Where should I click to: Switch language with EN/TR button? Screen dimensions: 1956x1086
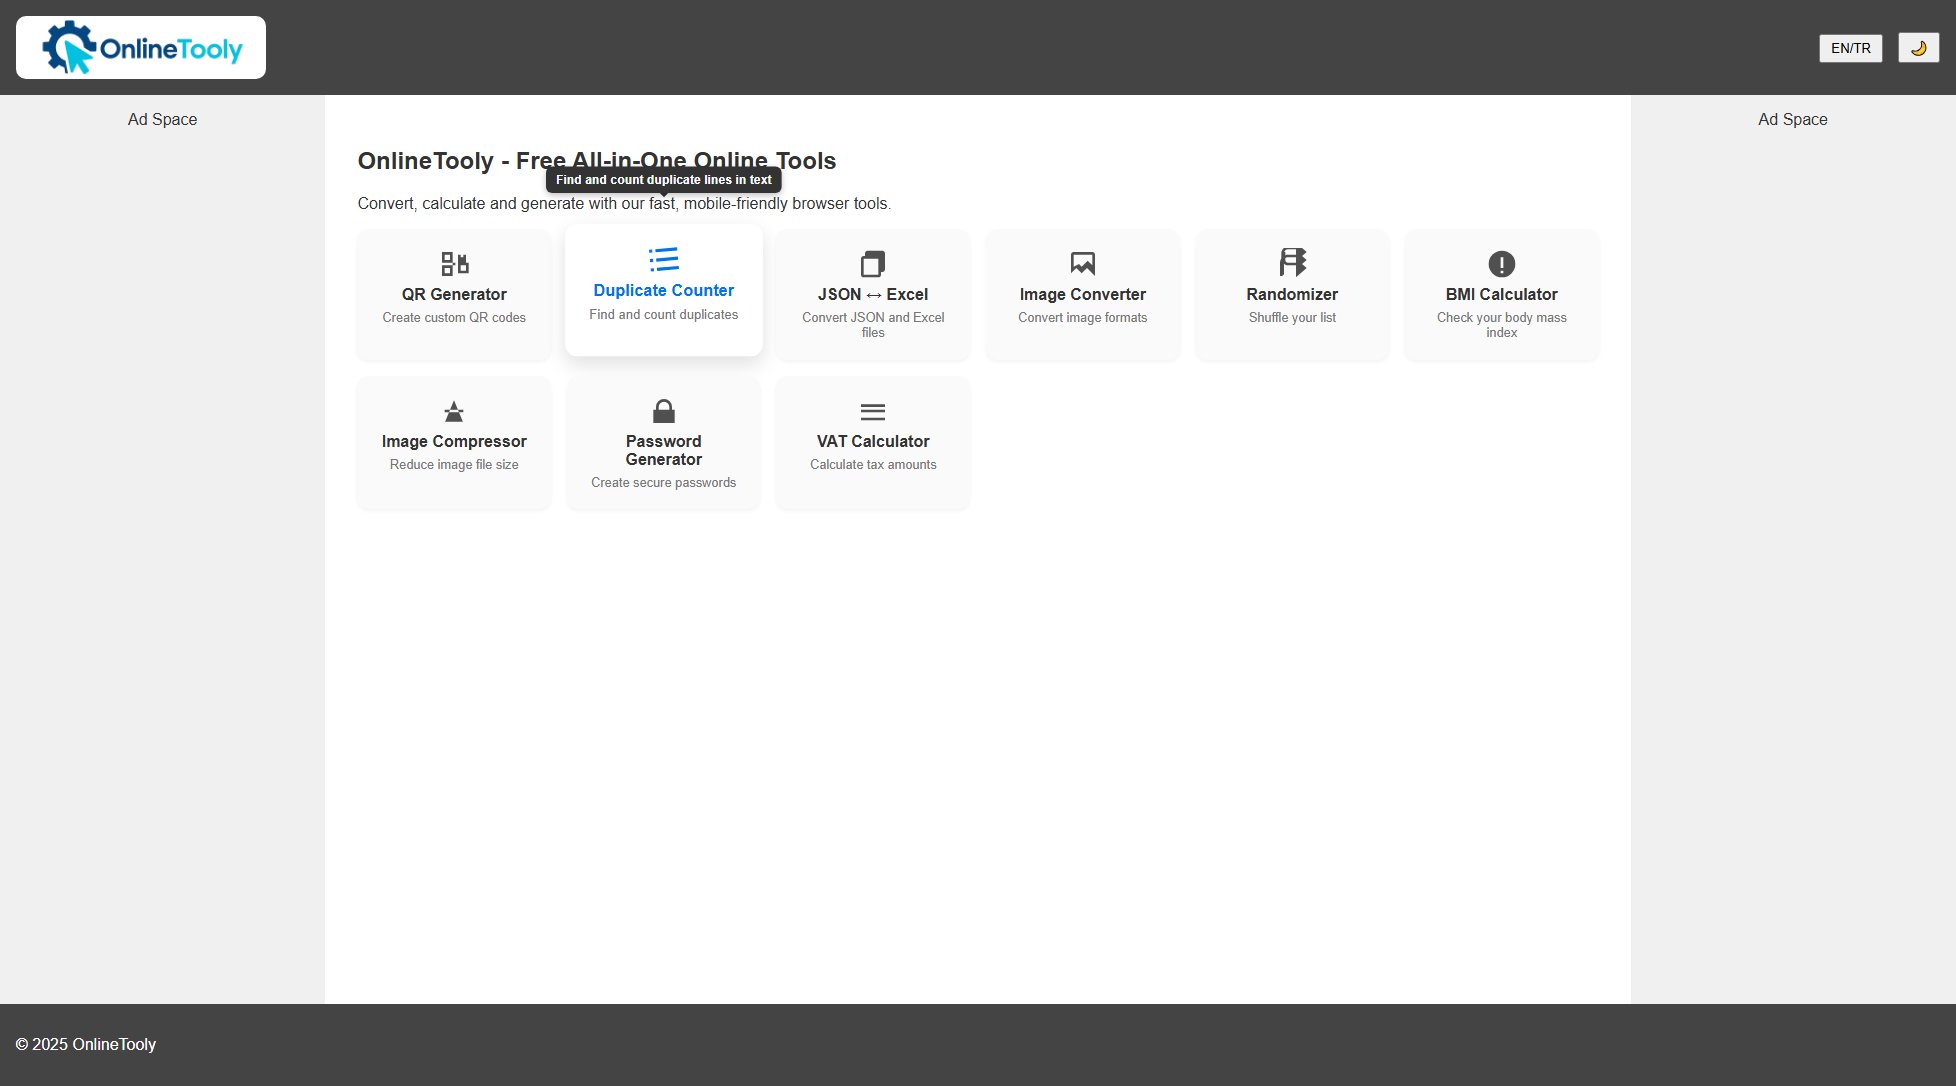(1850, 48)
